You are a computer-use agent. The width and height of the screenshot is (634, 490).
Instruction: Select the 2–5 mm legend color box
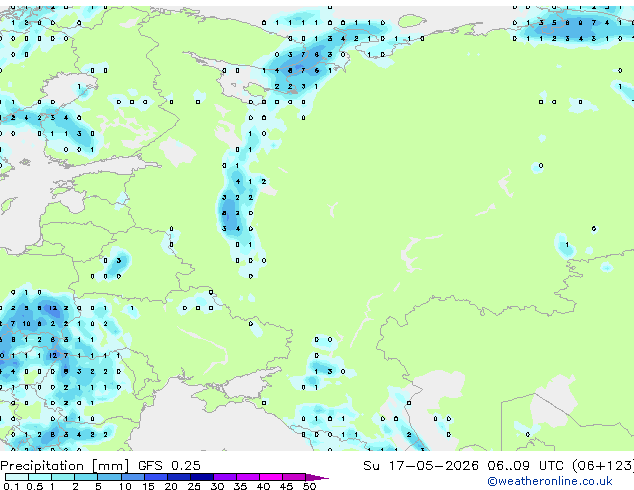point(86,477)
